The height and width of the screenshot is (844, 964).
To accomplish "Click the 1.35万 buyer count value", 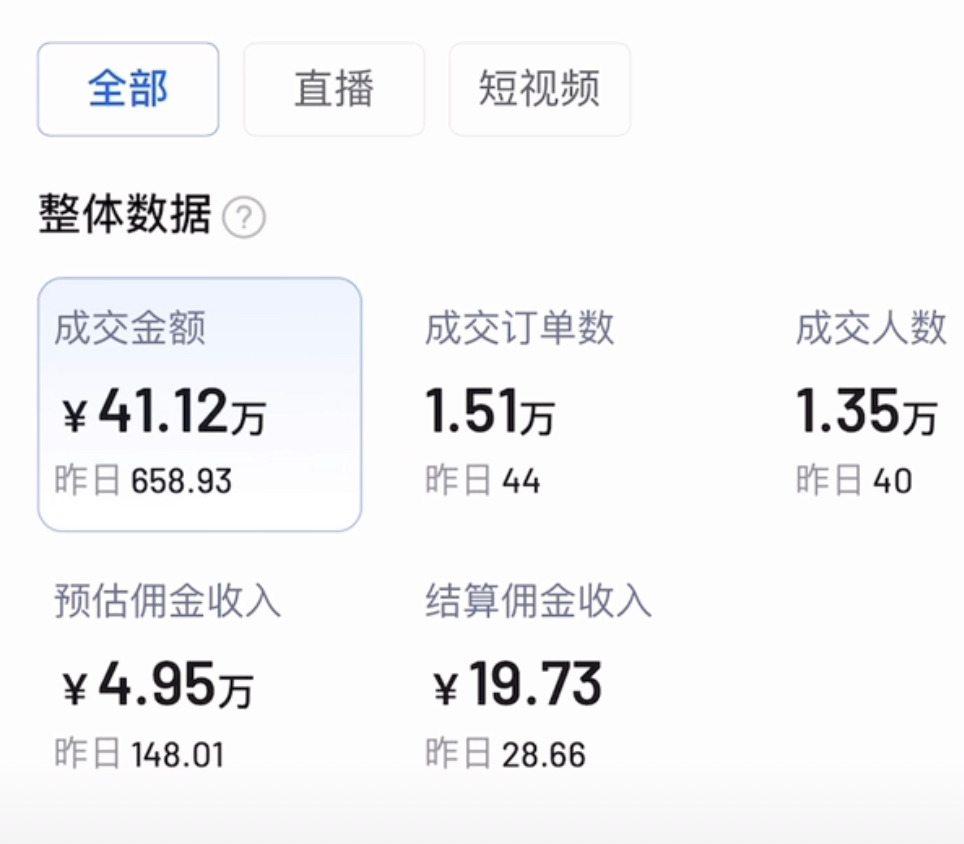I will click(x=867, y=411).
